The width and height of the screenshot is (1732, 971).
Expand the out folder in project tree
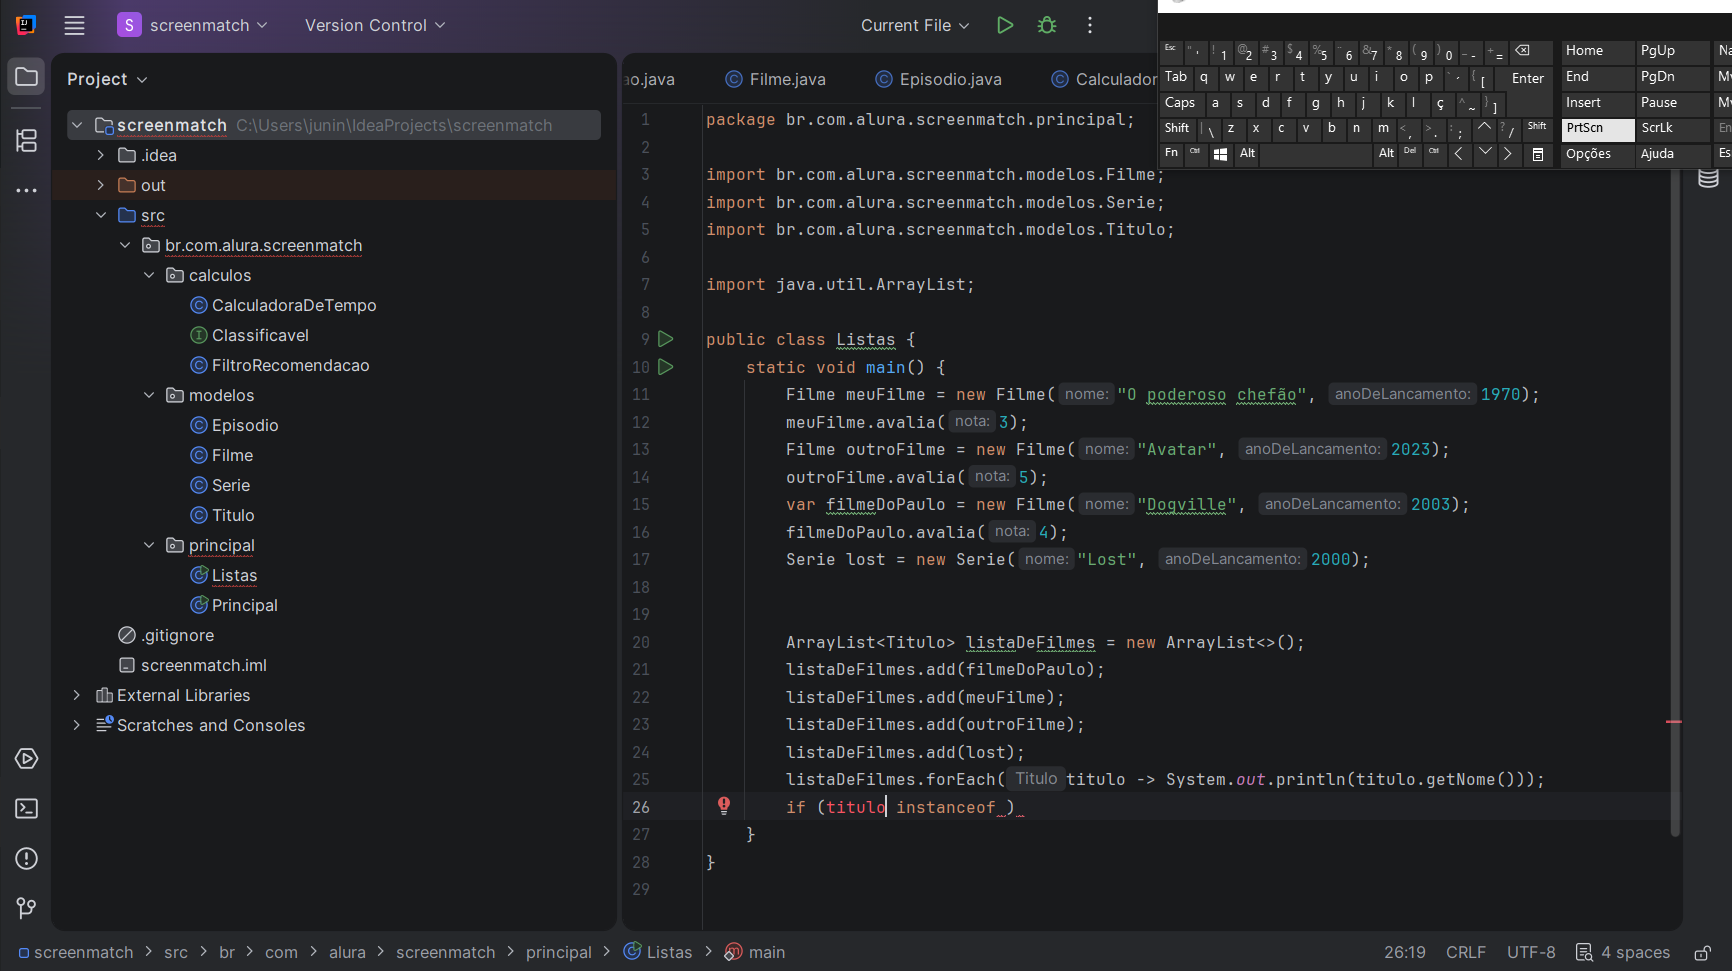(x=101, y=185)
